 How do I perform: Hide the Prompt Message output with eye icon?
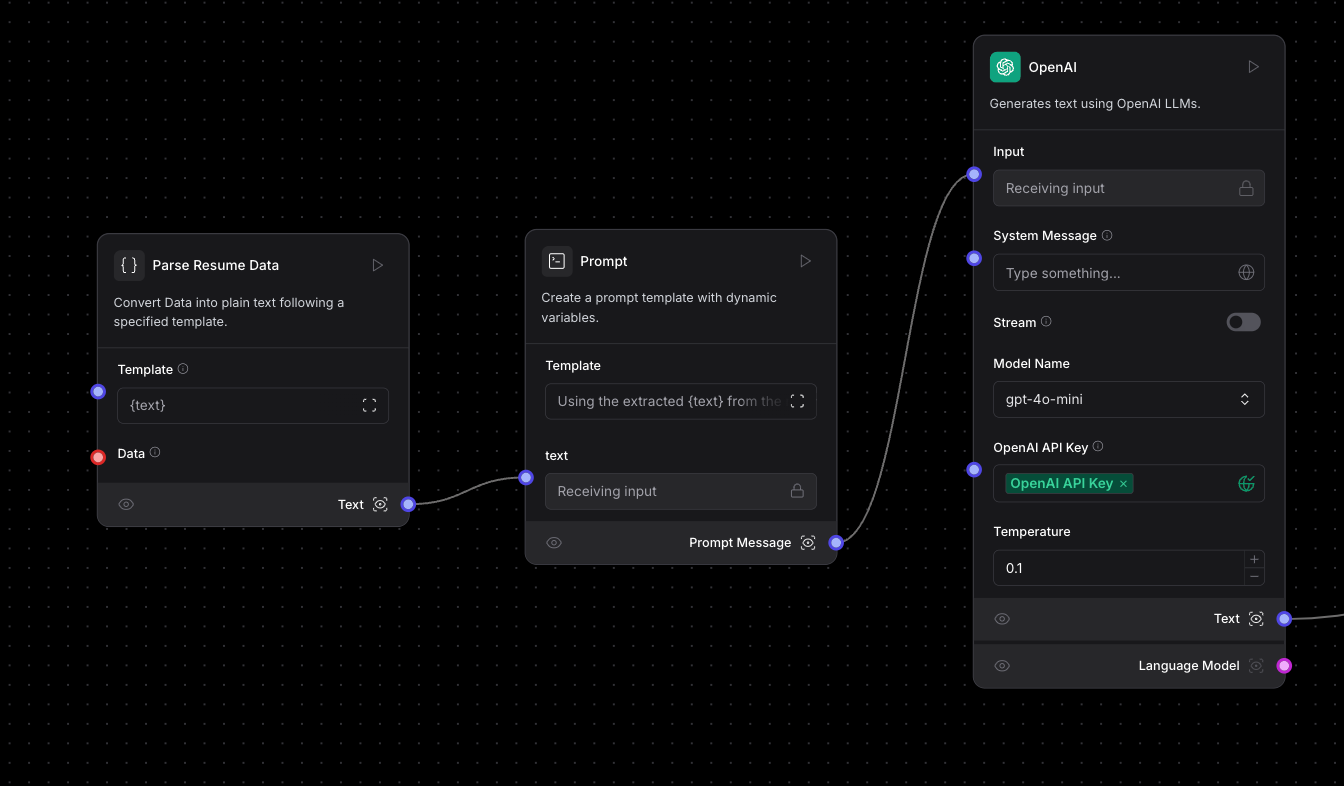click(554, 543)
